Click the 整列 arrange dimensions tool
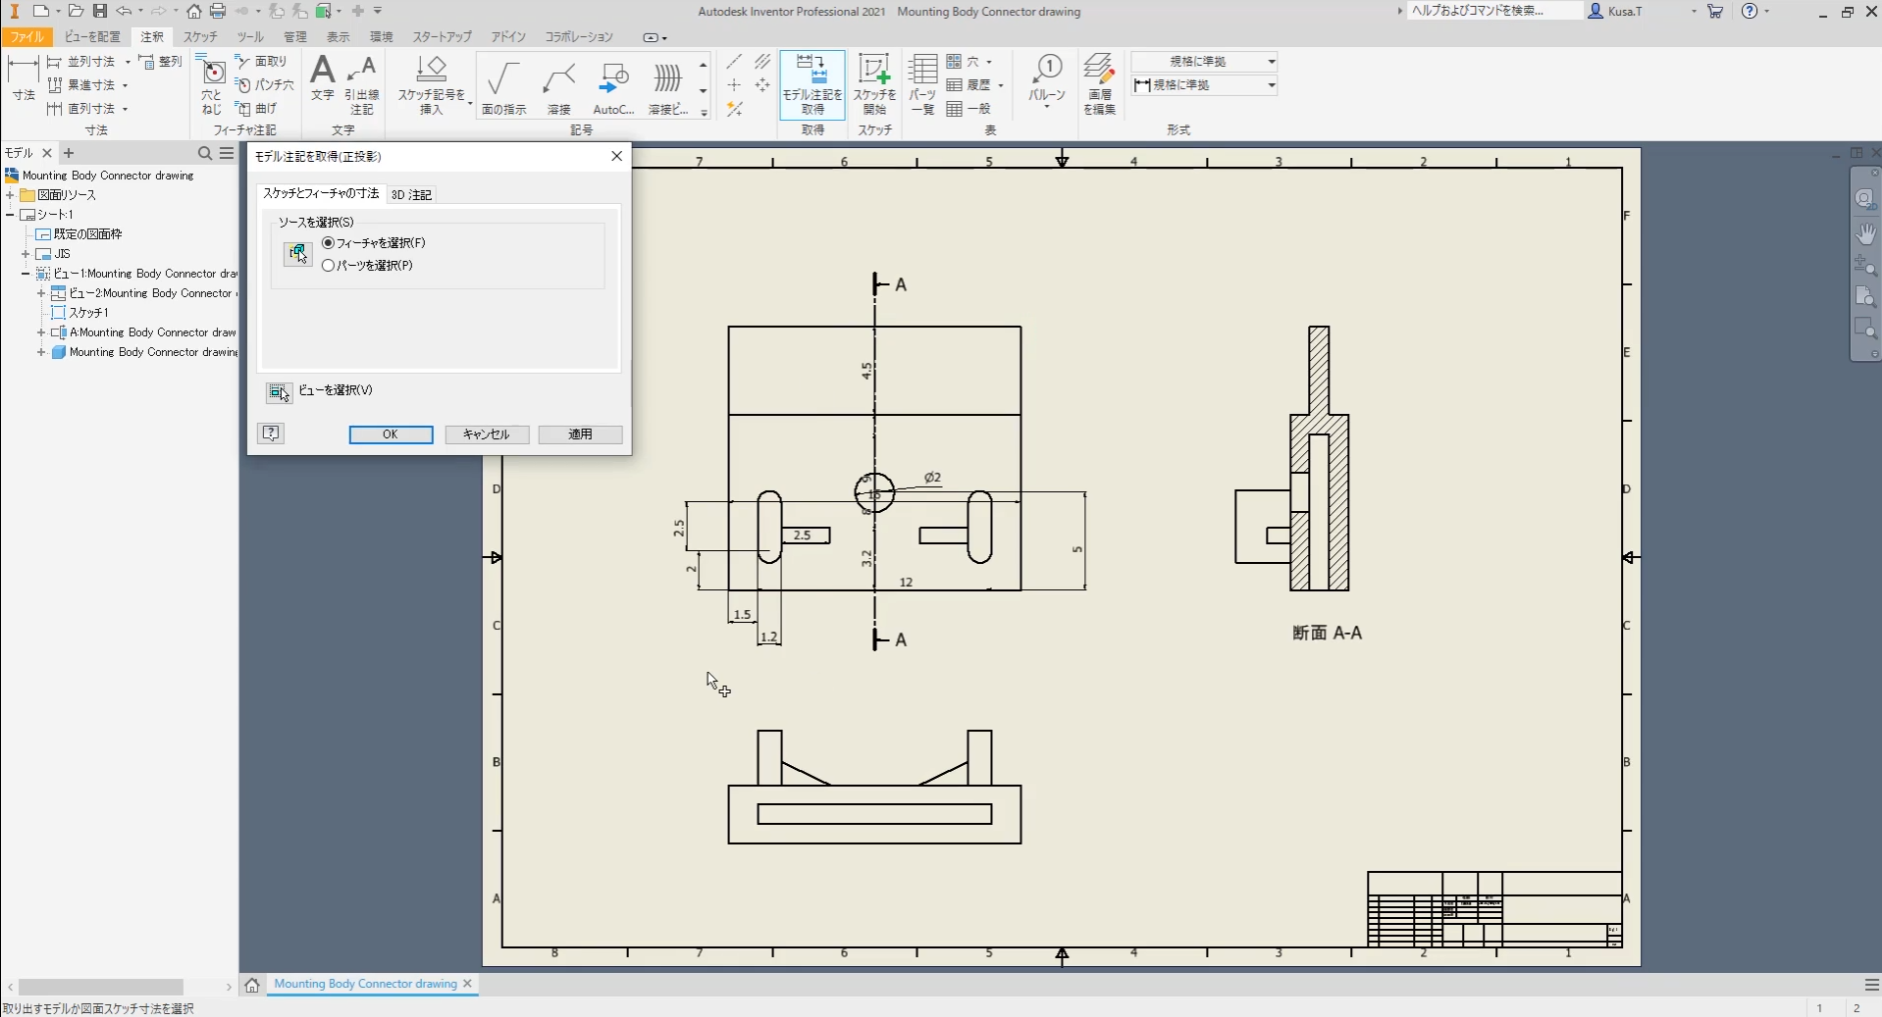This screenshot has height=1017, width=1882. click(162, 62)
